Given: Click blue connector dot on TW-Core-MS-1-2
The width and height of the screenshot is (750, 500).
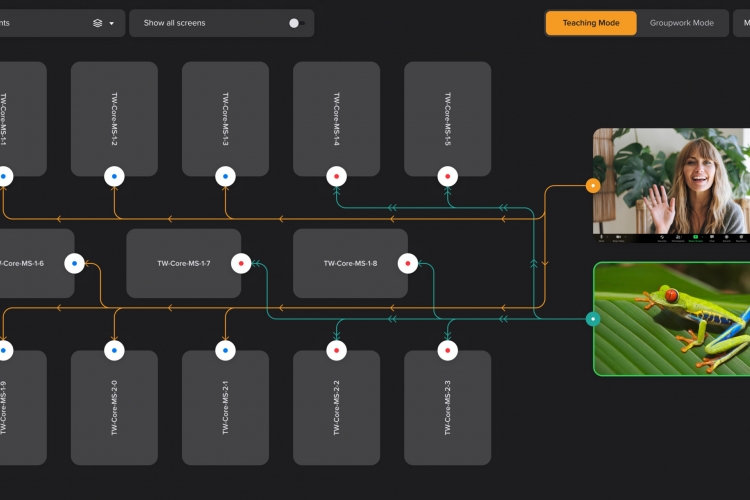Looking at the screenshot, I should pyautogui.click(x=115, y=176).
